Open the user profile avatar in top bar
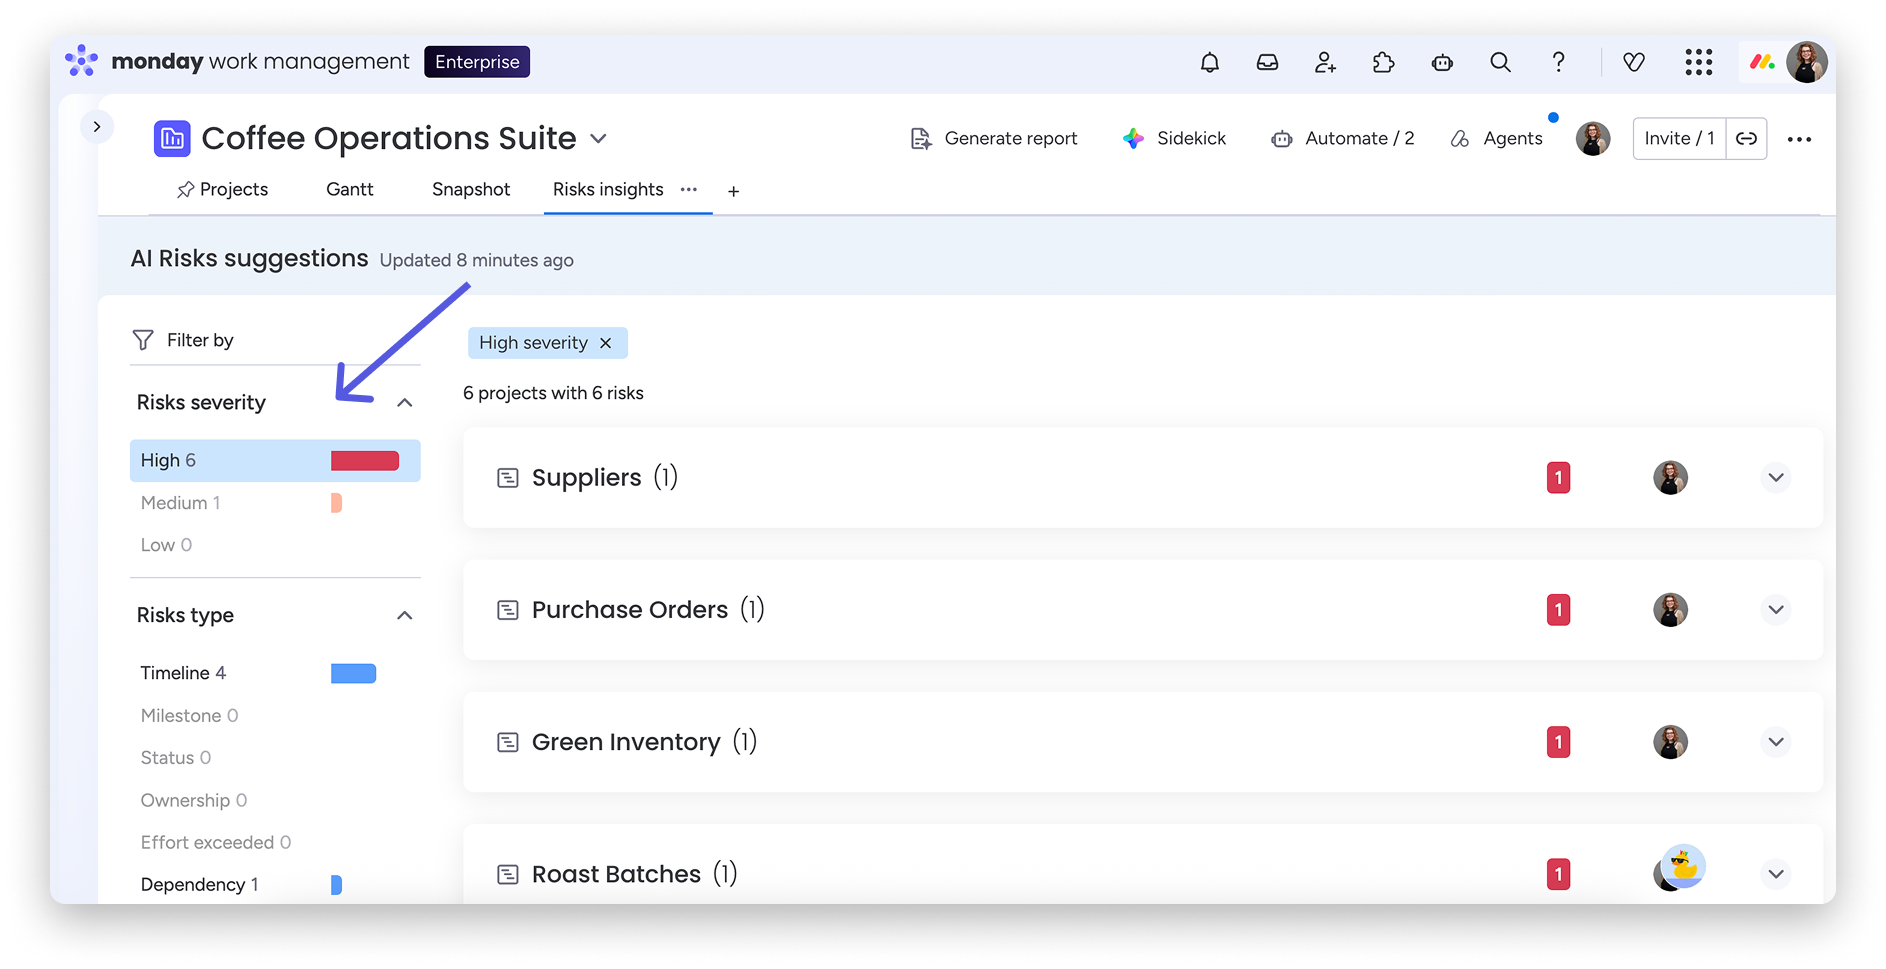The height and width of the screenshot is (969, 1886). point(1807,62)
